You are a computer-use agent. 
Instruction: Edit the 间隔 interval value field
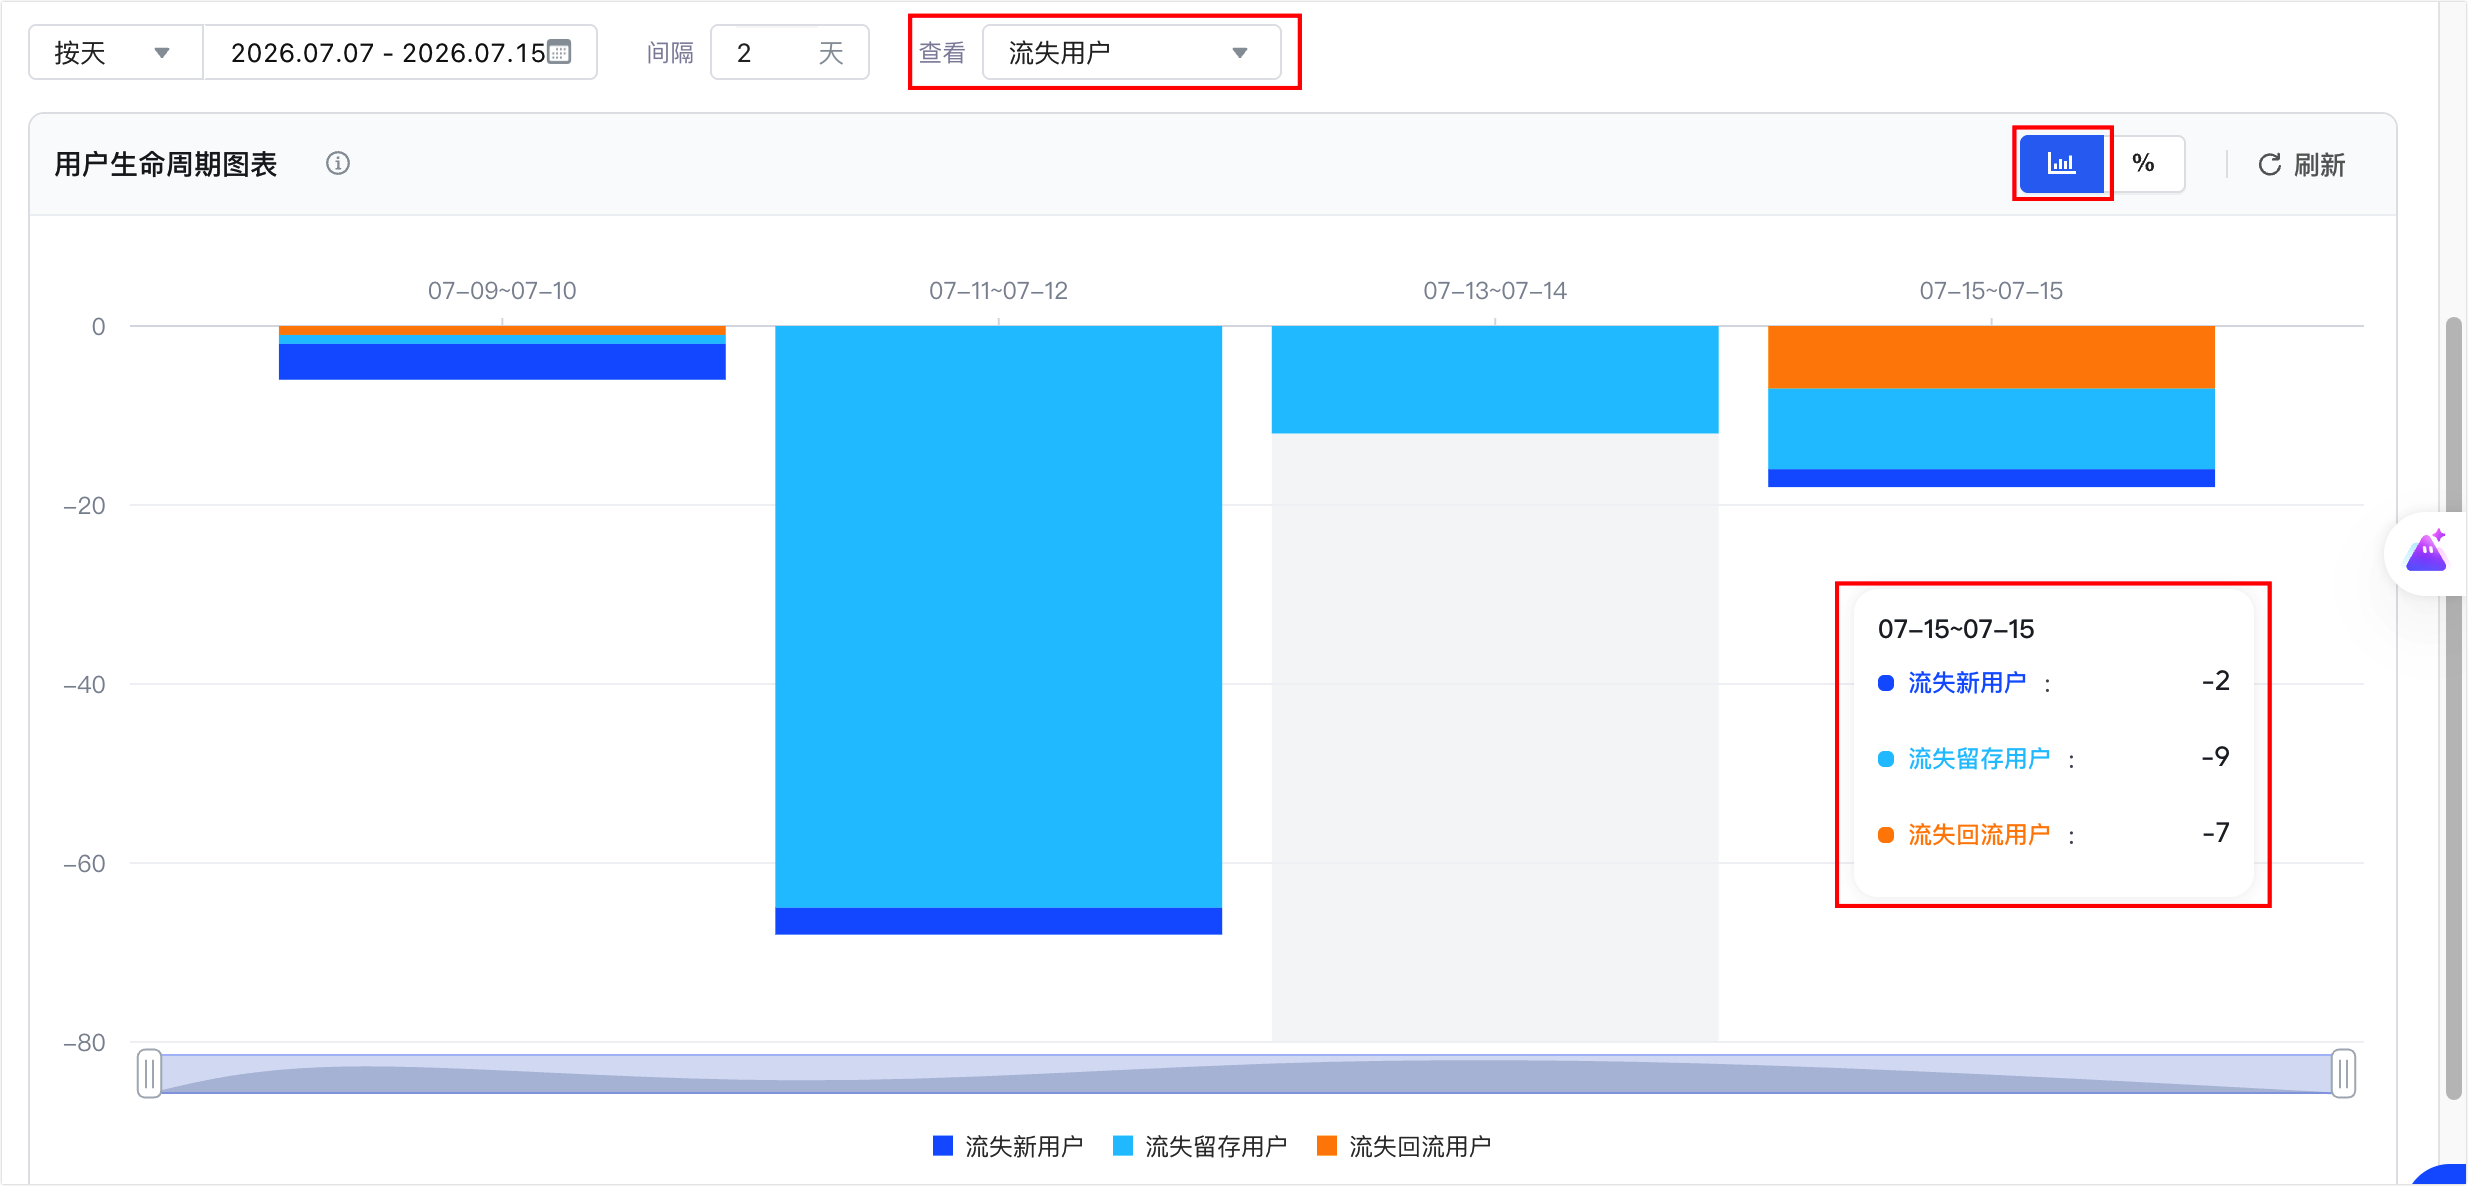click(x=789, y=53)
